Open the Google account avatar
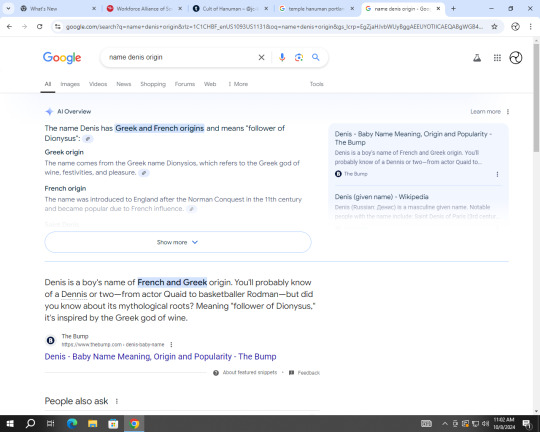 (x=516, y=58)
